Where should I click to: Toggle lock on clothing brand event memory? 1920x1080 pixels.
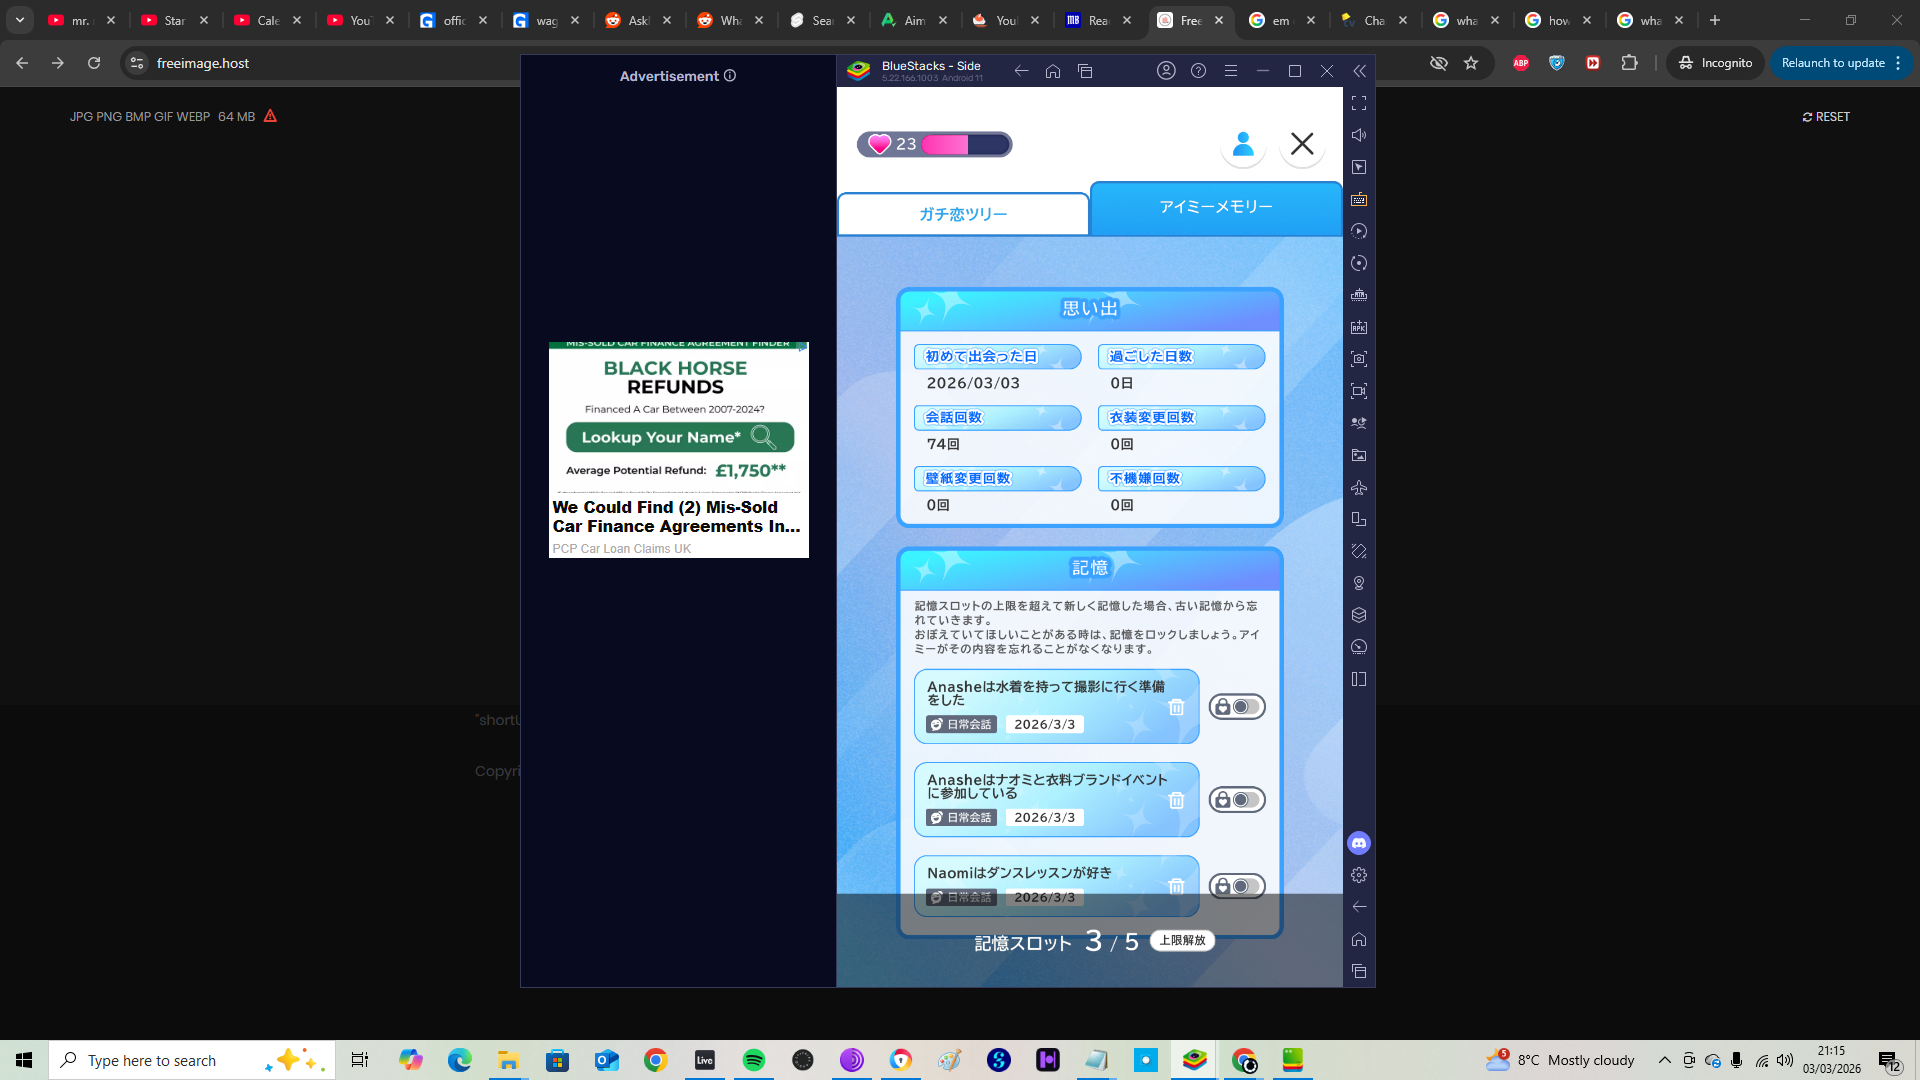point(1237,800)
